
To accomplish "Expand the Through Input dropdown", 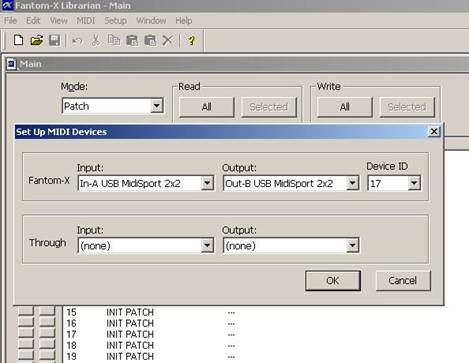I will [x=207, y=246].
